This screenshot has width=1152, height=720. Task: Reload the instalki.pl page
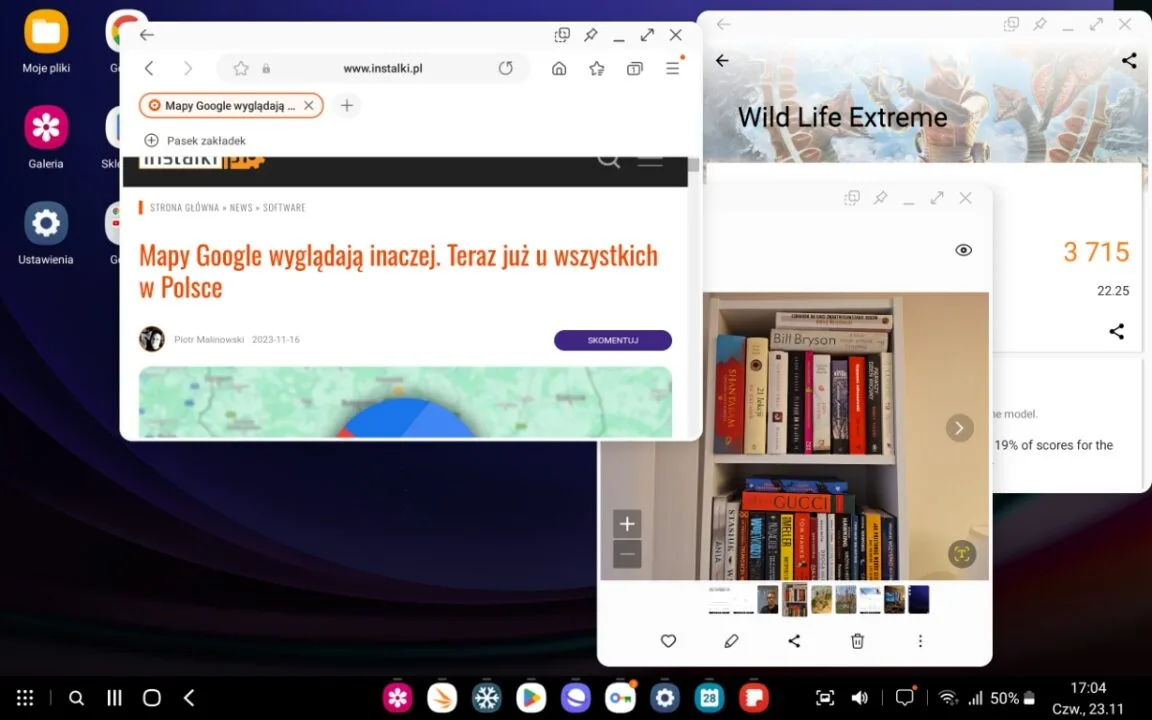click(x=506, y=68)
